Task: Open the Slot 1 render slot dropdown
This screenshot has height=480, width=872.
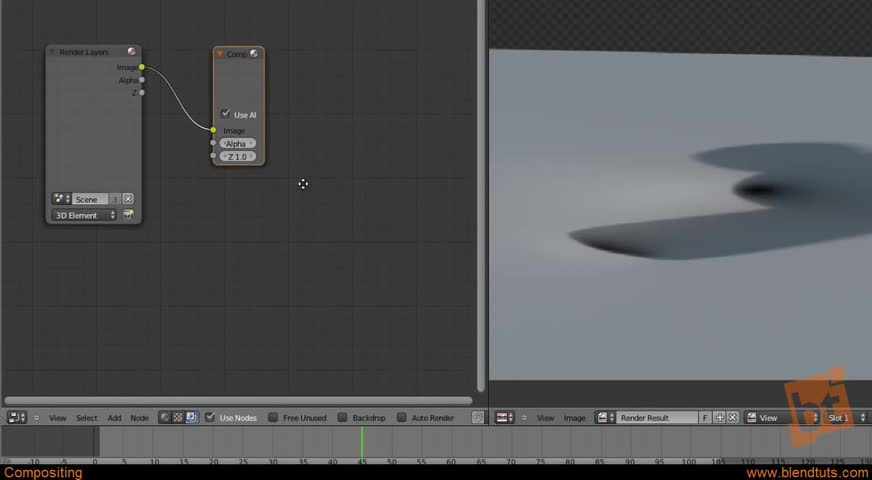Action: coord(845,417)
